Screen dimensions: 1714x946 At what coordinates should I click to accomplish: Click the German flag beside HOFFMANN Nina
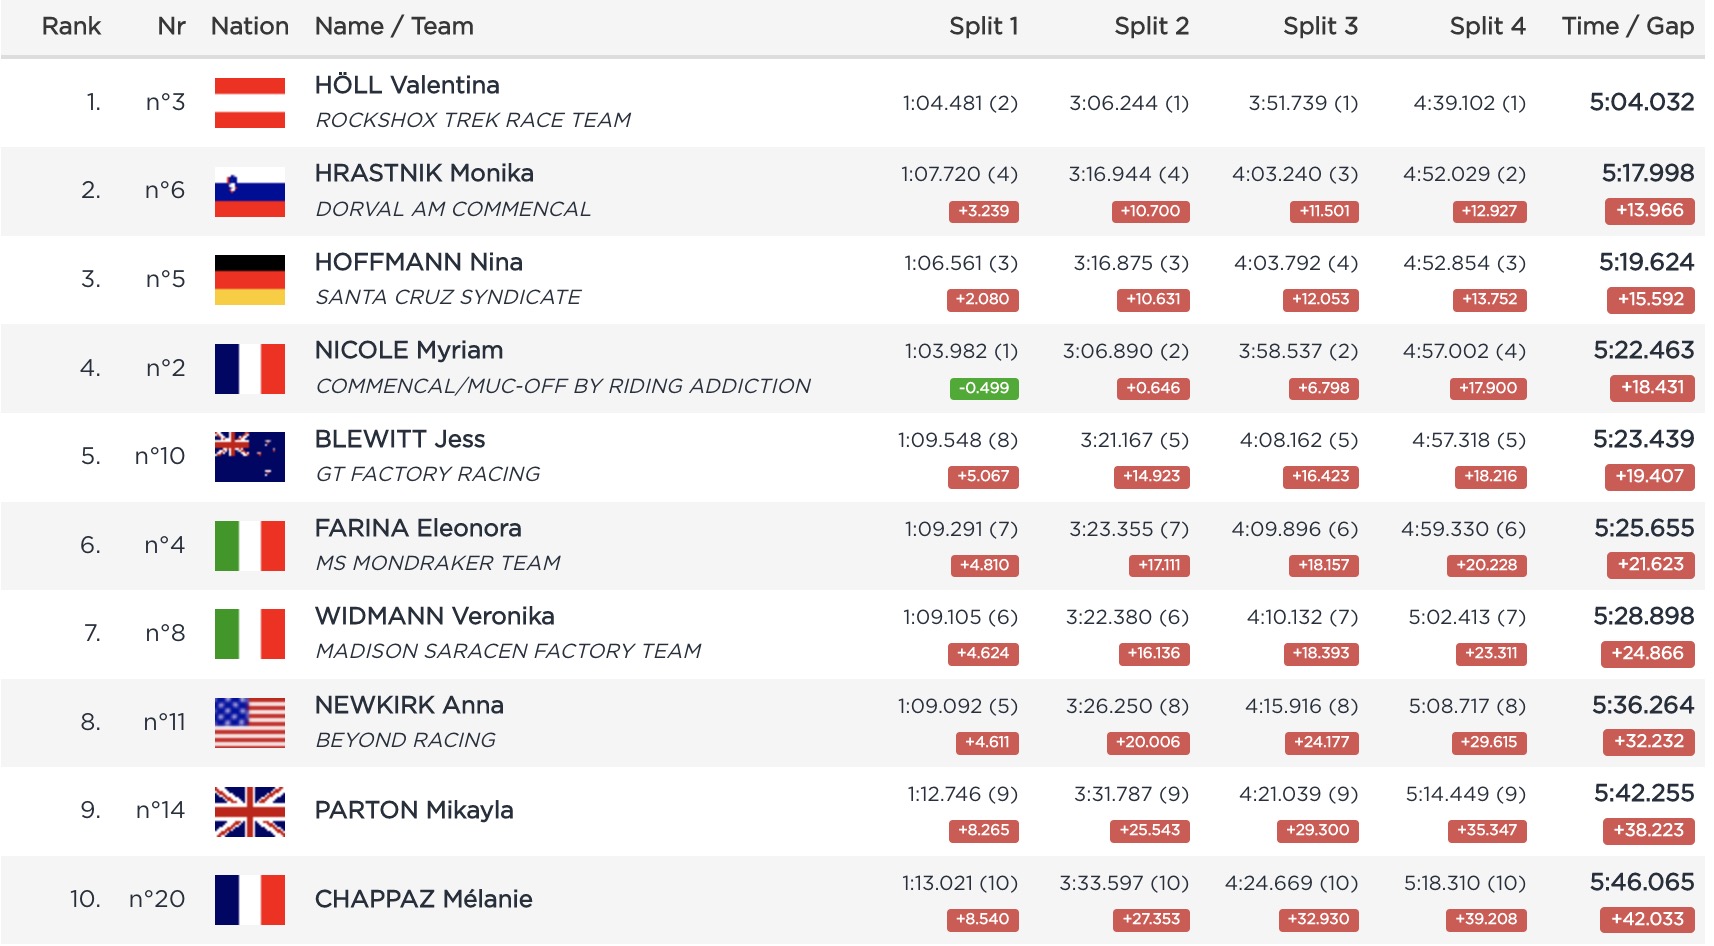pyautogui.click(x=249, y=280)
